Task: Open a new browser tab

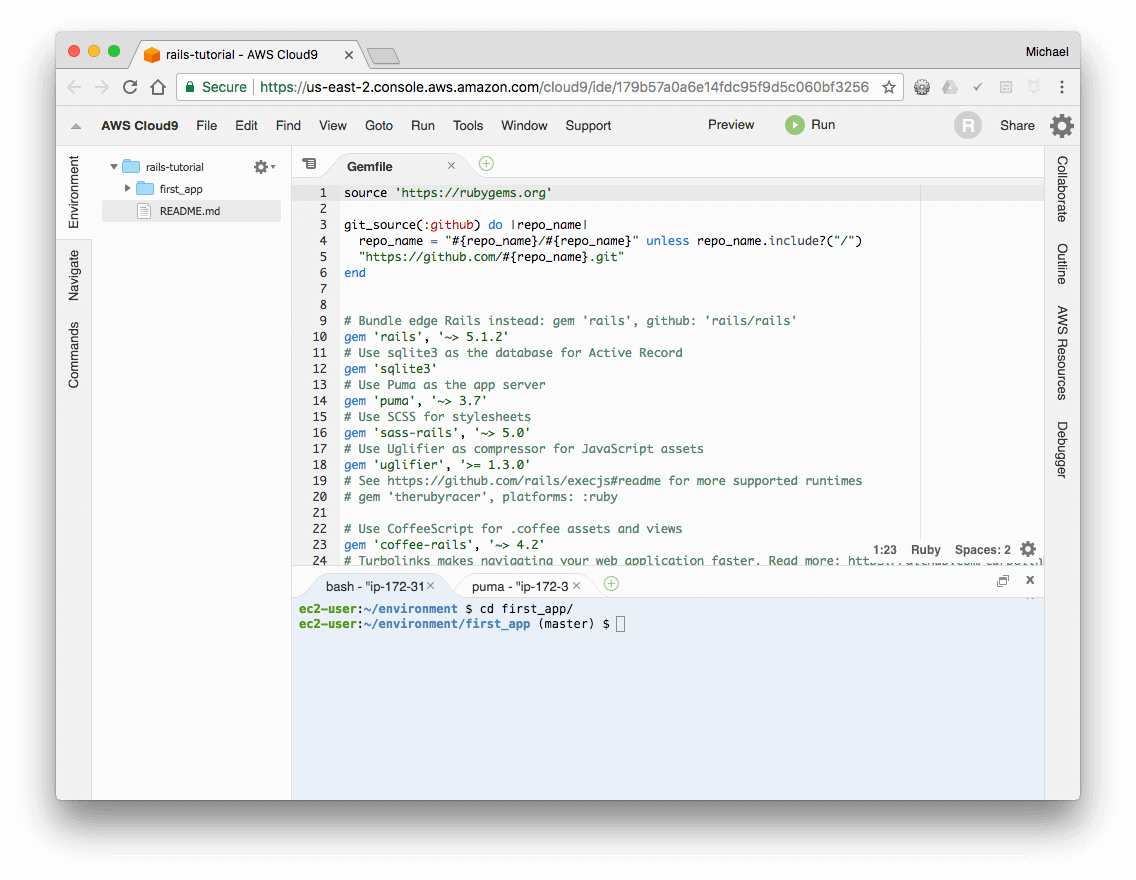Action: point(383,56)
